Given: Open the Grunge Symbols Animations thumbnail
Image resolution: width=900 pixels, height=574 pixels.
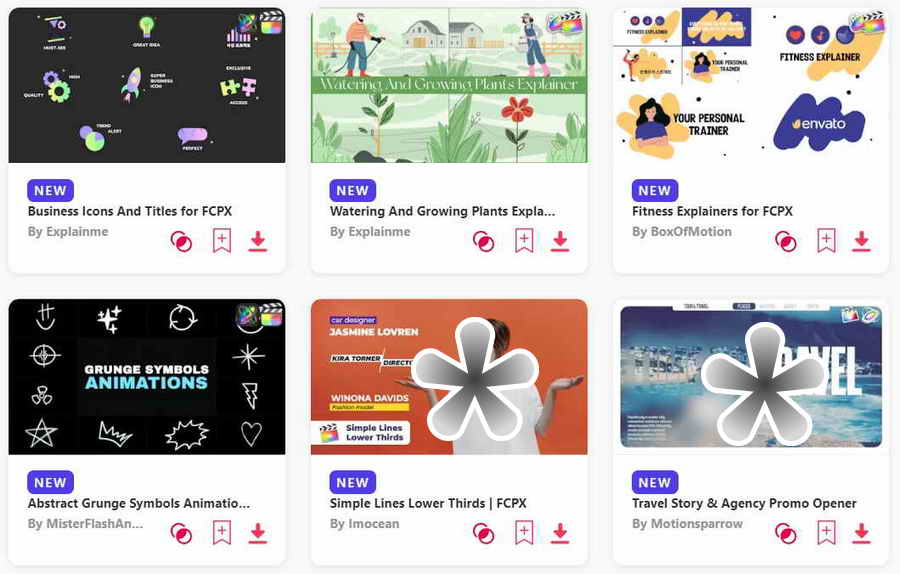Looking at the screenshot, I should 147,377.
